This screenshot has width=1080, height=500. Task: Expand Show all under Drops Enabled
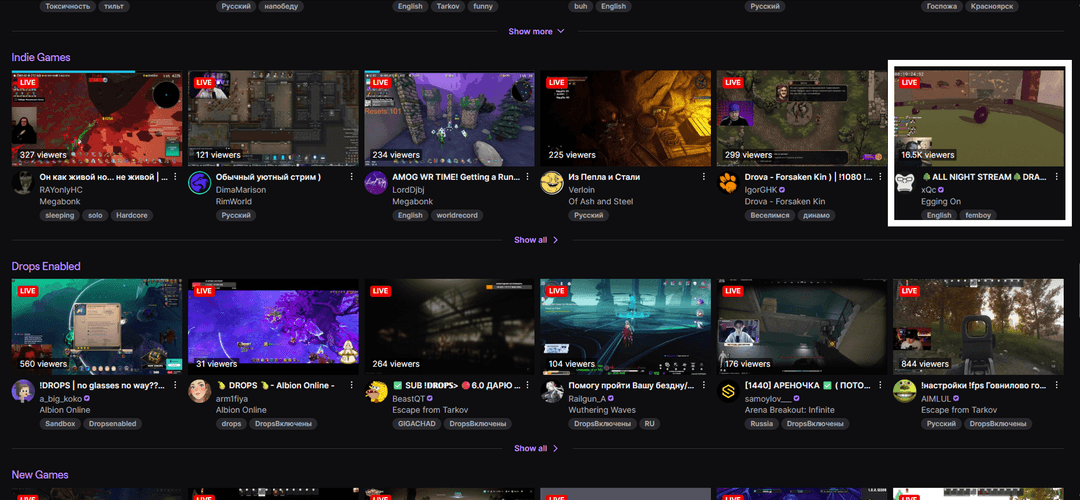[x=537, y=448]
